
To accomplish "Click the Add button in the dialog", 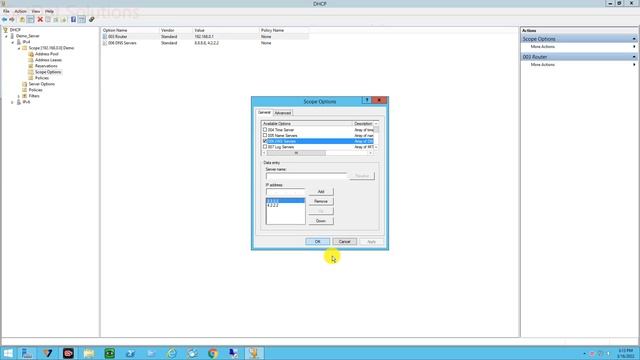I will point(321,191).
